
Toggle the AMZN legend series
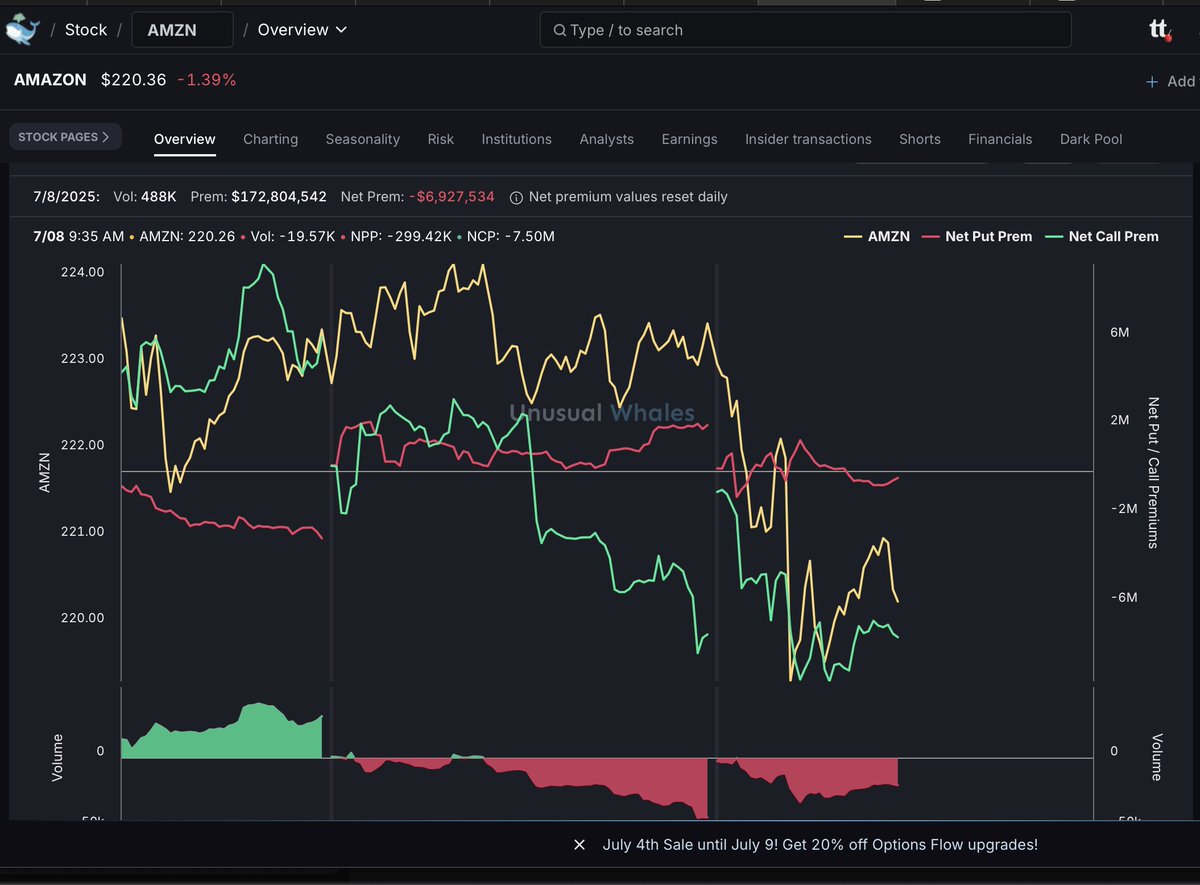click(877, 237)
